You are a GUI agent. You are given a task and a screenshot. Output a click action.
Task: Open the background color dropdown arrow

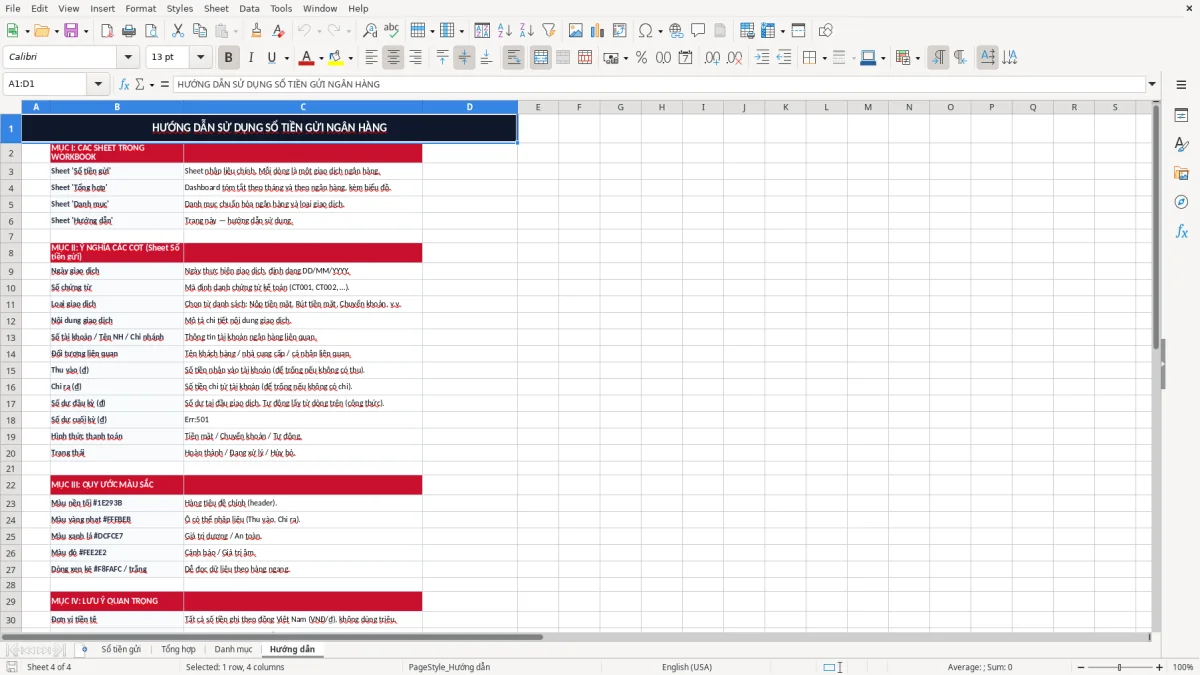point(350,58)
